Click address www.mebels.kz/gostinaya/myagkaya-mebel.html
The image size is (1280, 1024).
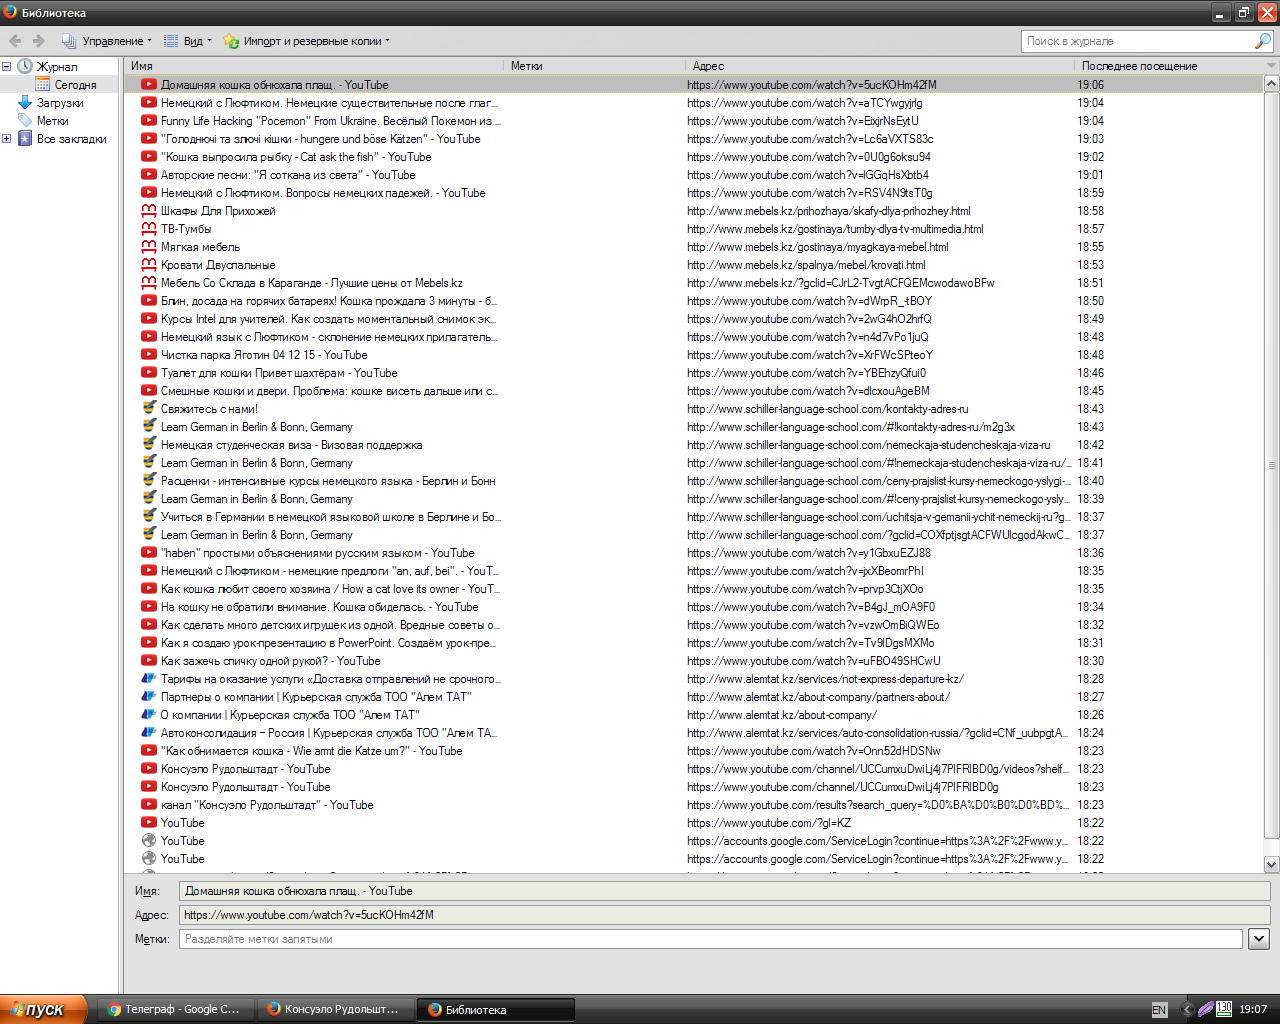818,247
